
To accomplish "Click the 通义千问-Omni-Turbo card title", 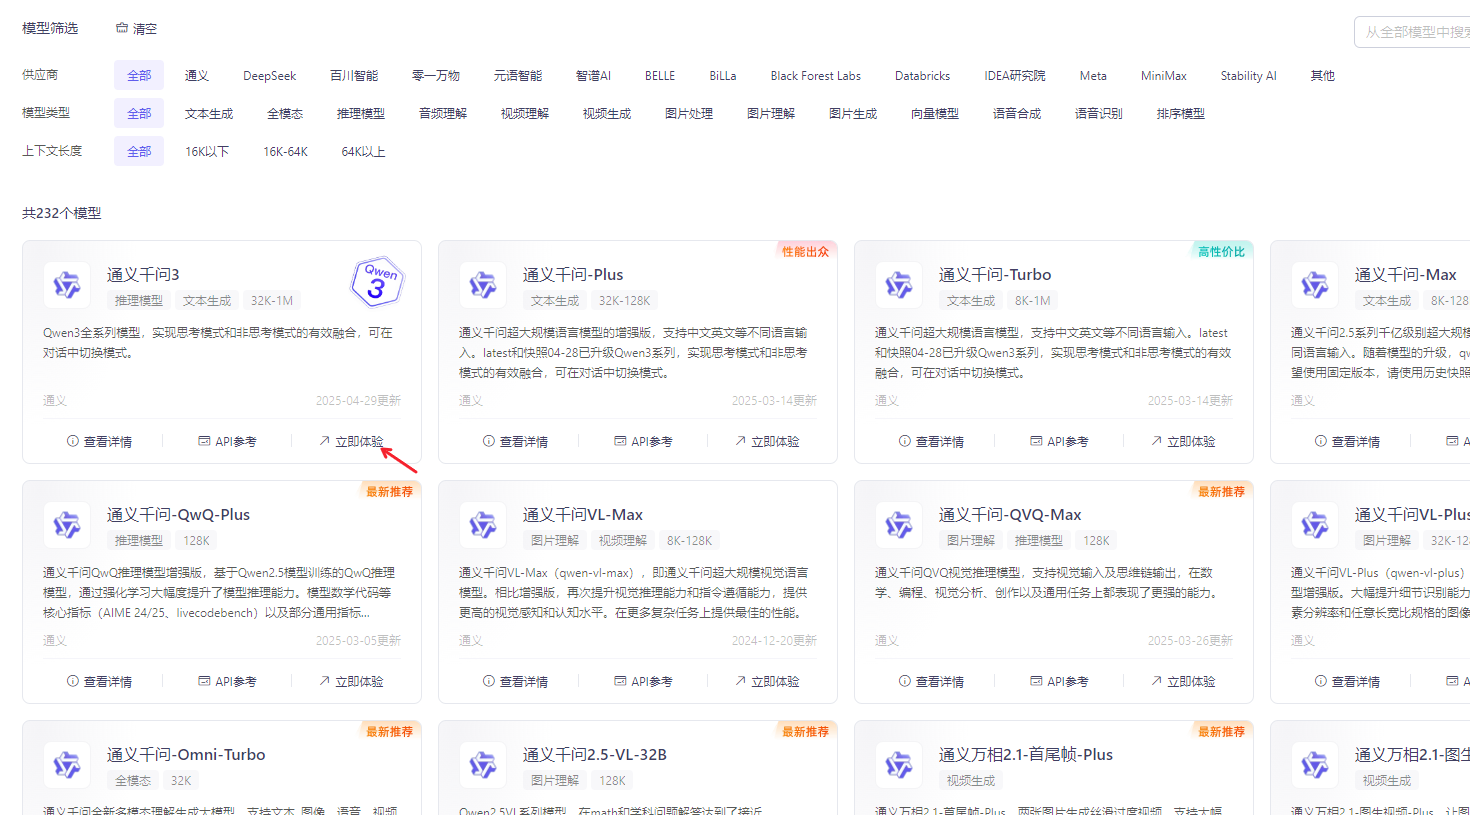I will [186, 754].
